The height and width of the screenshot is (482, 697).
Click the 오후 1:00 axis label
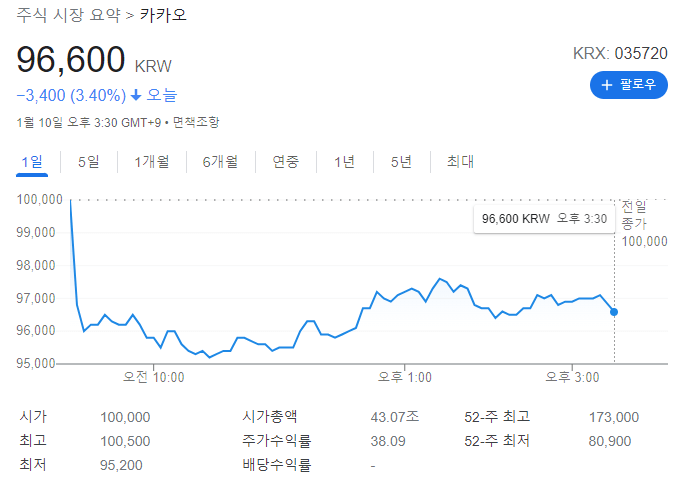[x=405, y=377]
